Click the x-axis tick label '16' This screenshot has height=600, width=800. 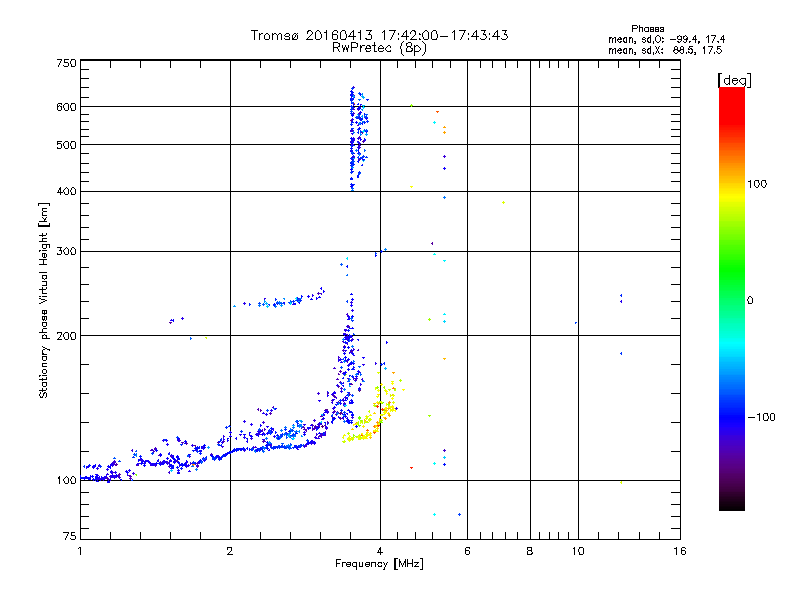click(x=680, y=551)
